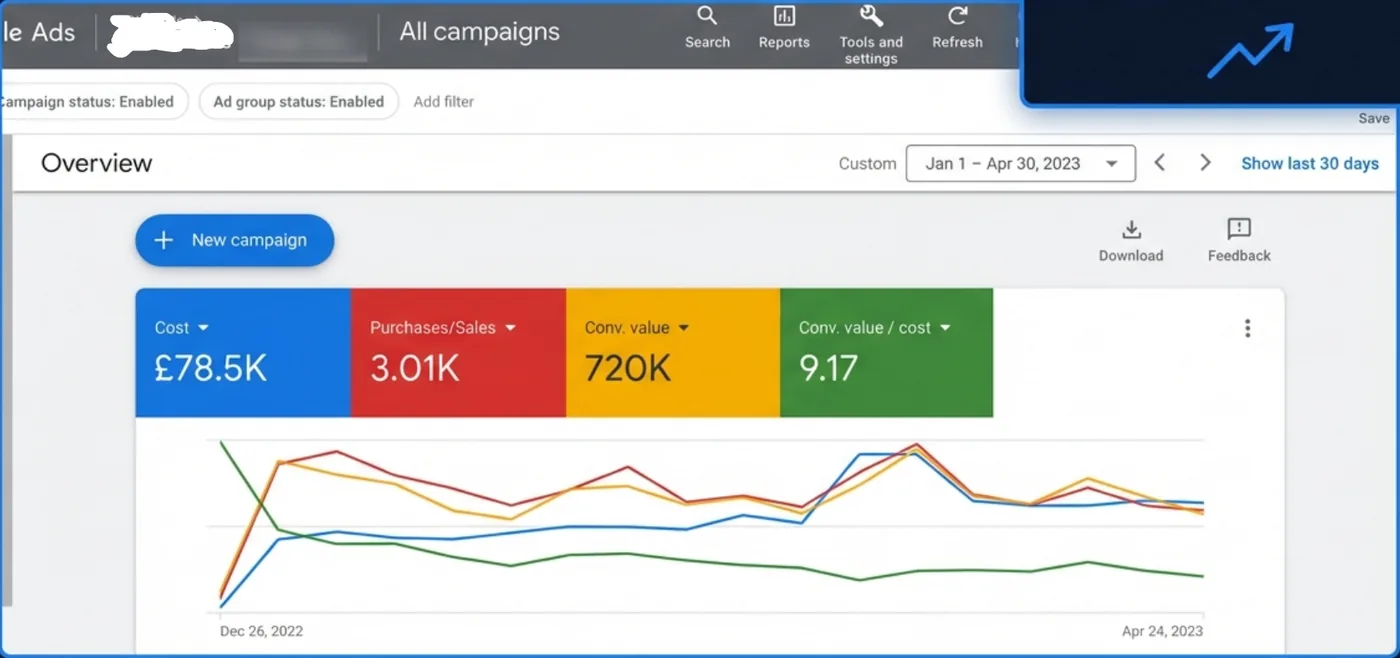Click the Save label

(x=1374, y=118)
